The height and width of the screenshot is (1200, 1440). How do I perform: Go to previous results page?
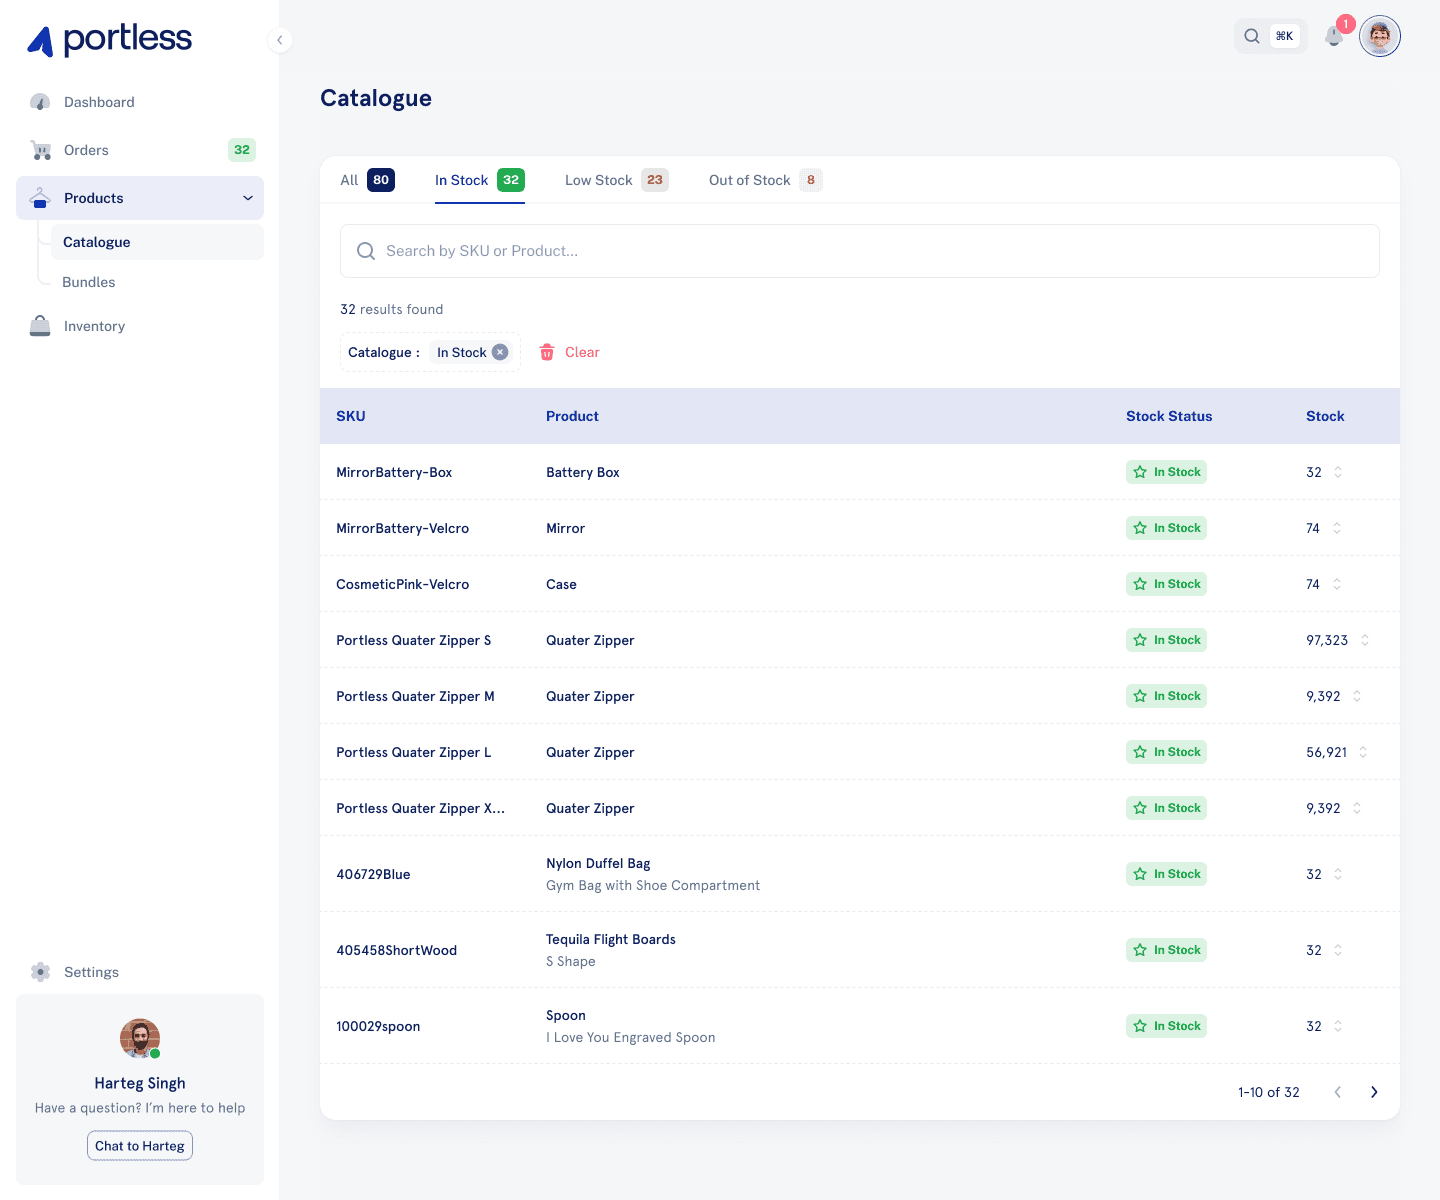tap(1338, 1092)
